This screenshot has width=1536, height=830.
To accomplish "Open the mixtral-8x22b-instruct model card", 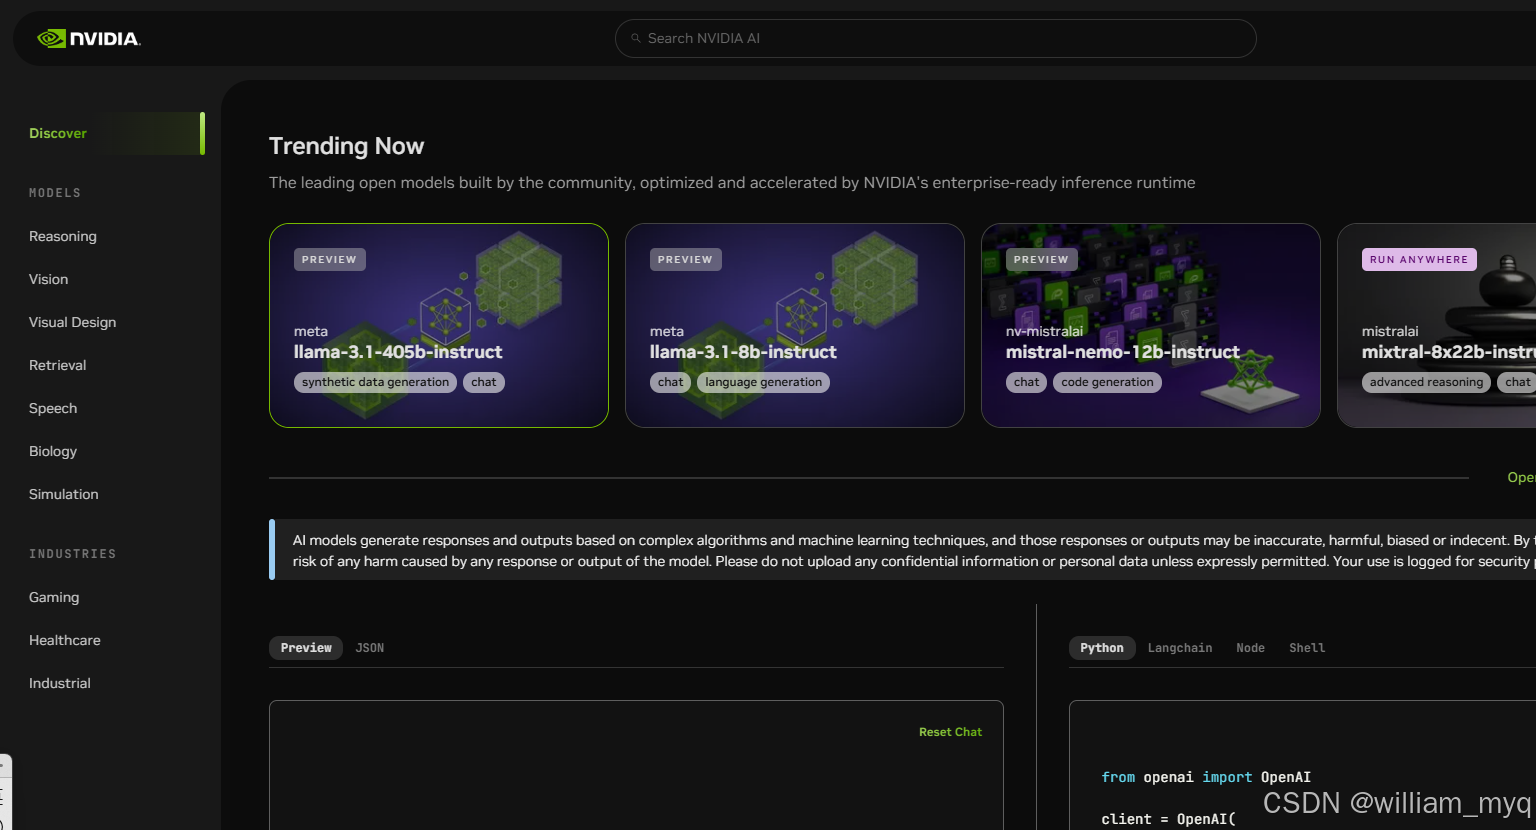I will click(1436, 325).
